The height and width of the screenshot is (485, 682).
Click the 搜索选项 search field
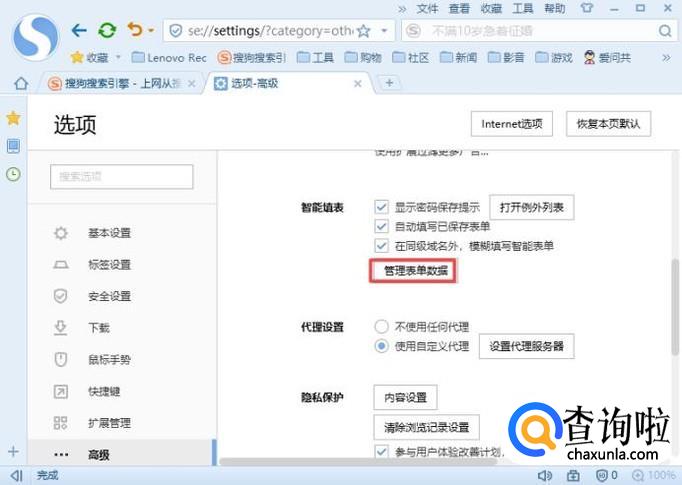pyautogui.click(x=121, y=177)
